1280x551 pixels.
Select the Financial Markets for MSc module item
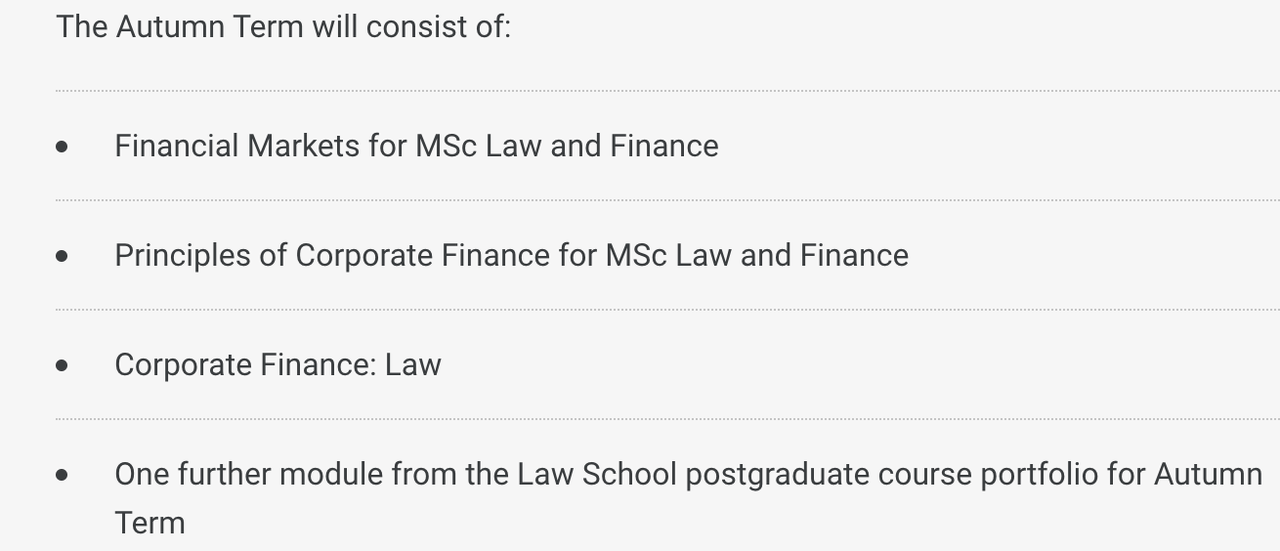416,146
